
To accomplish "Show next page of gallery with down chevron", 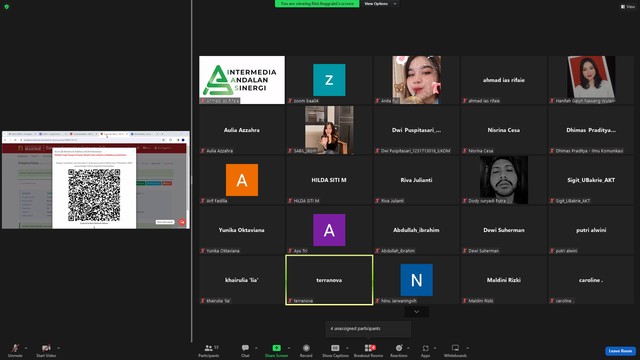I will [416, 312].
